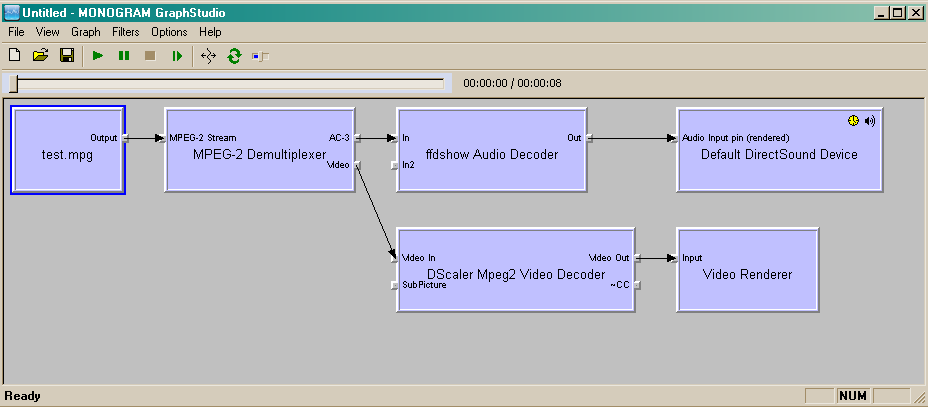The height and width of the screenshot is (407, 928).
Task: Click the time display 00:00:00 / 00:00:08
Action: point(513,83)
